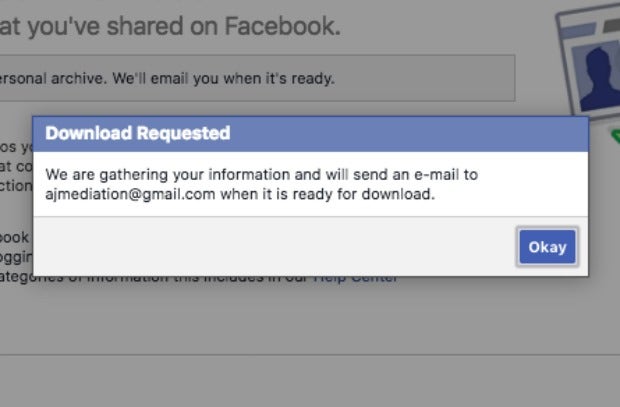Click the Download Requested dialog title bar
The width and height of the screenshot is (620, 407).
point(310,134)
